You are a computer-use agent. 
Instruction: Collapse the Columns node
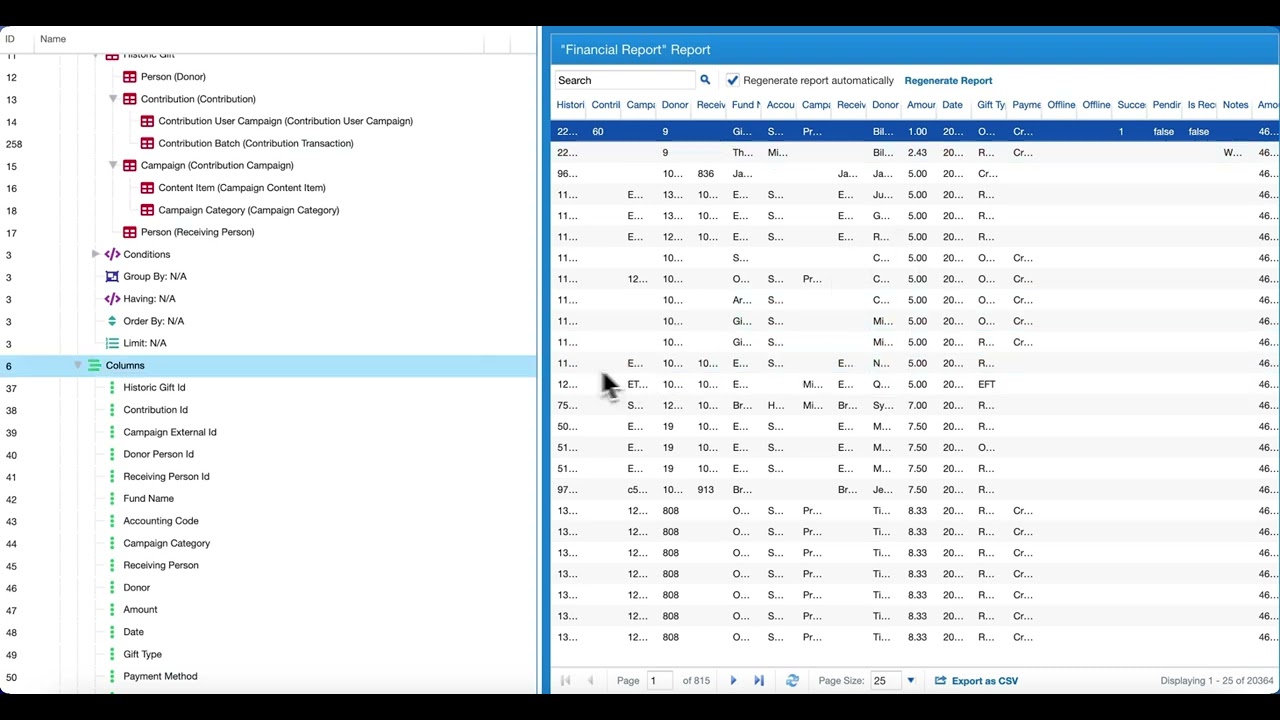coord(77,366)
